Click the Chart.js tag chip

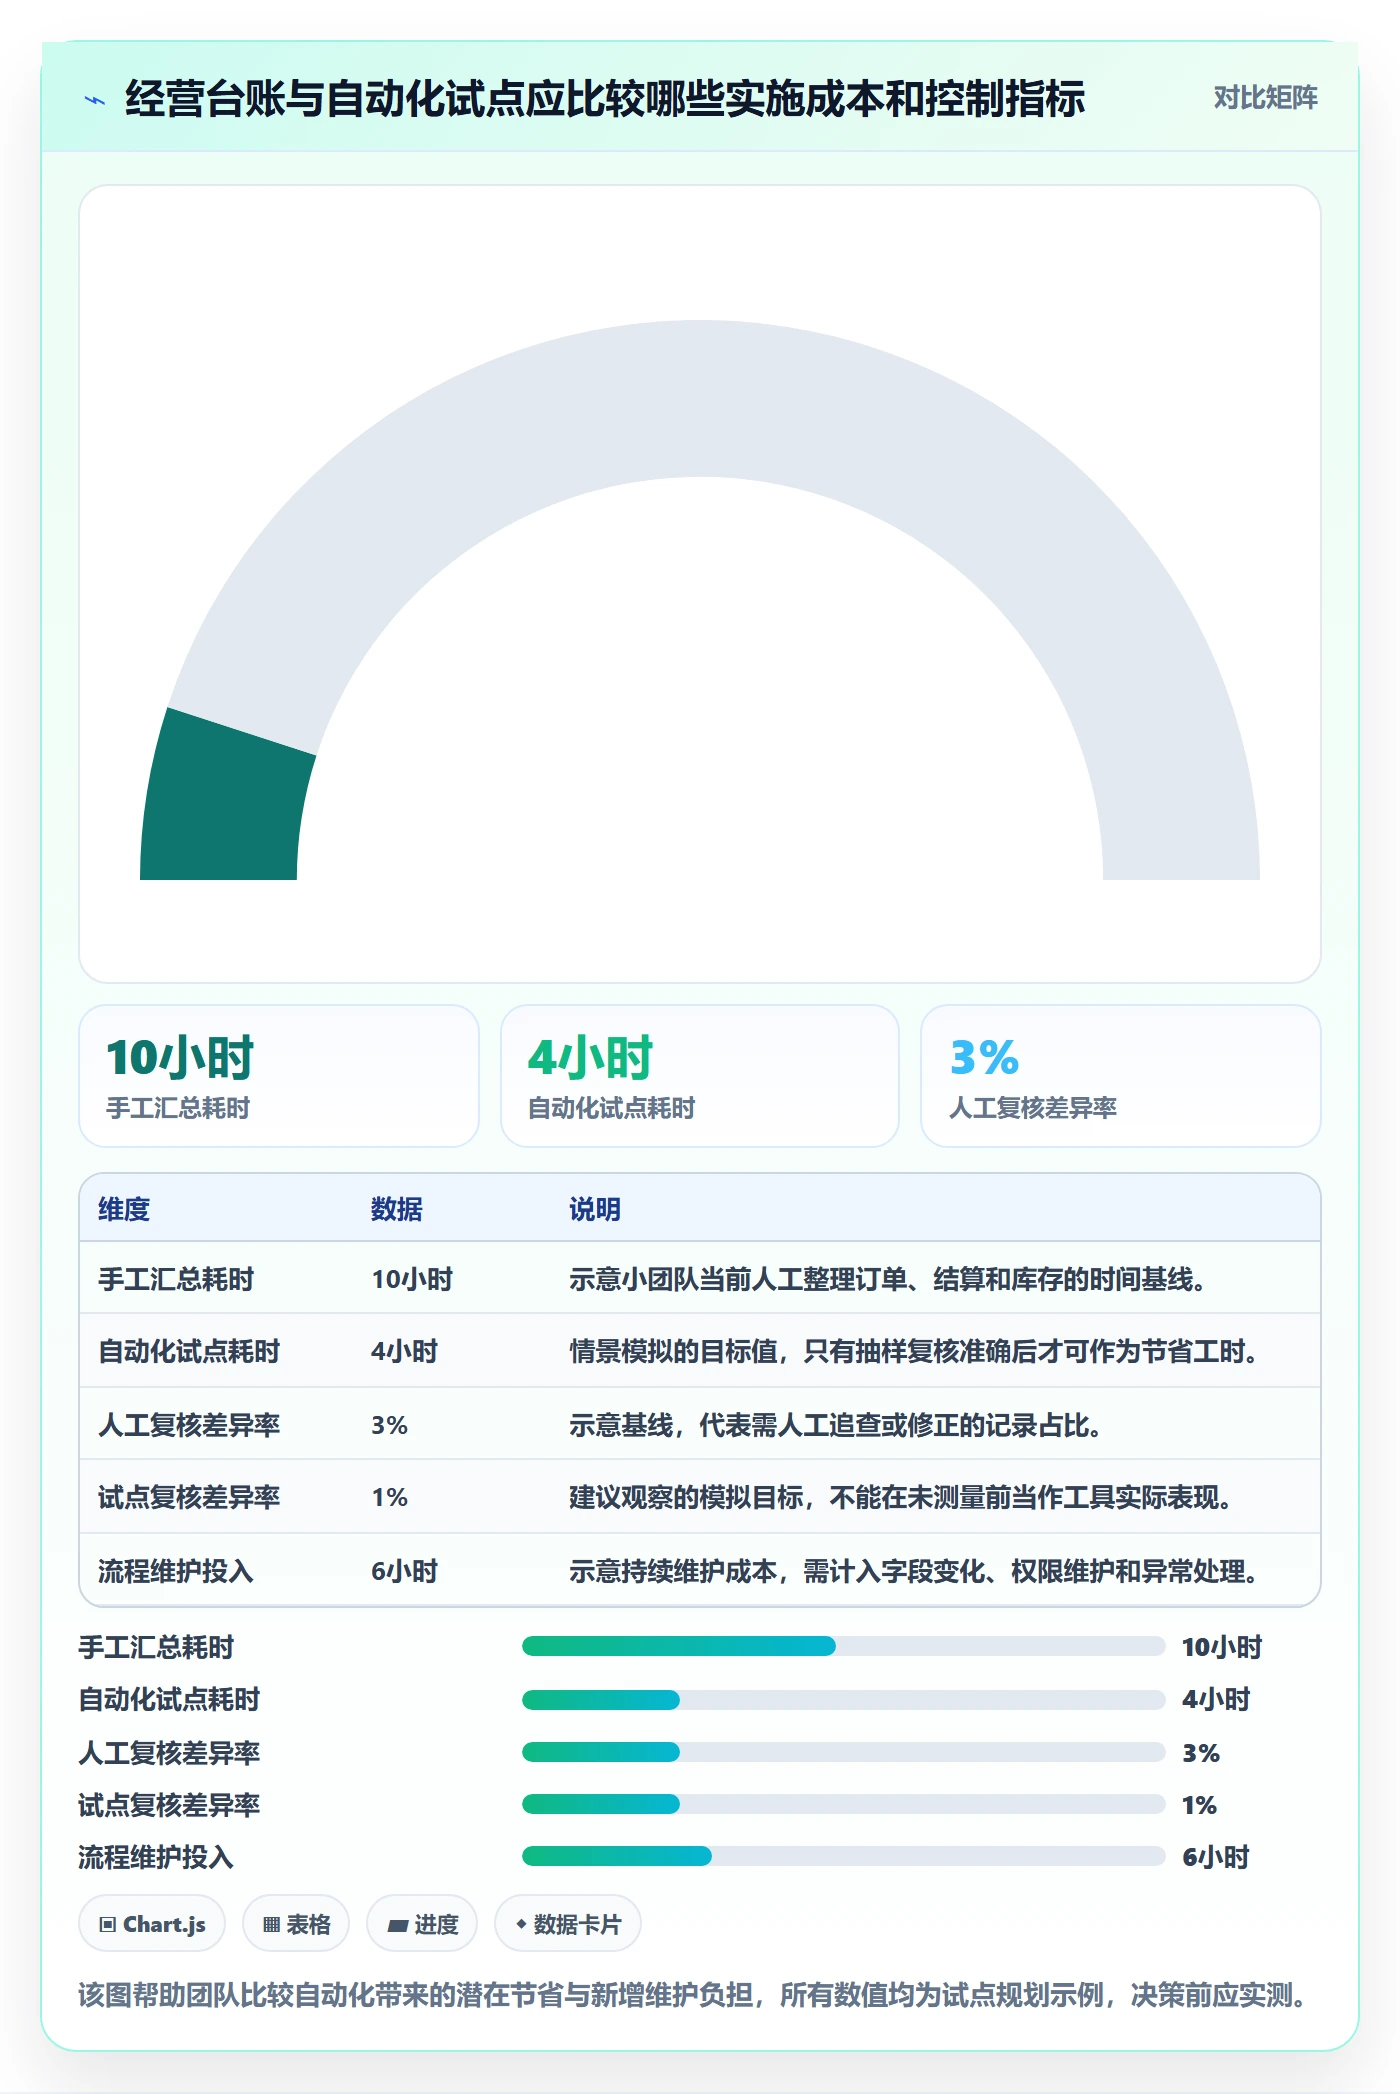click(152, 1924)
